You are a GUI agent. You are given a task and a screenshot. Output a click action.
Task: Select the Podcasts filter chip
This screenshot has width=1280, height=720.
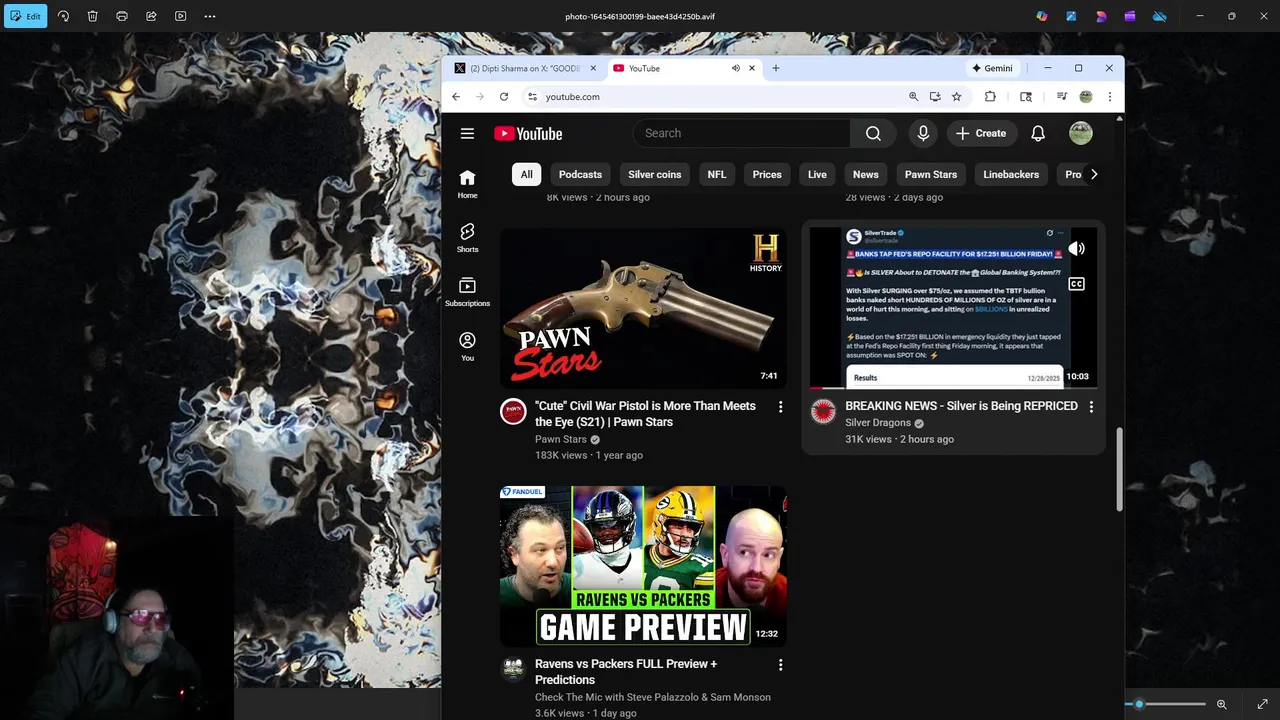[x=580, y=174]
